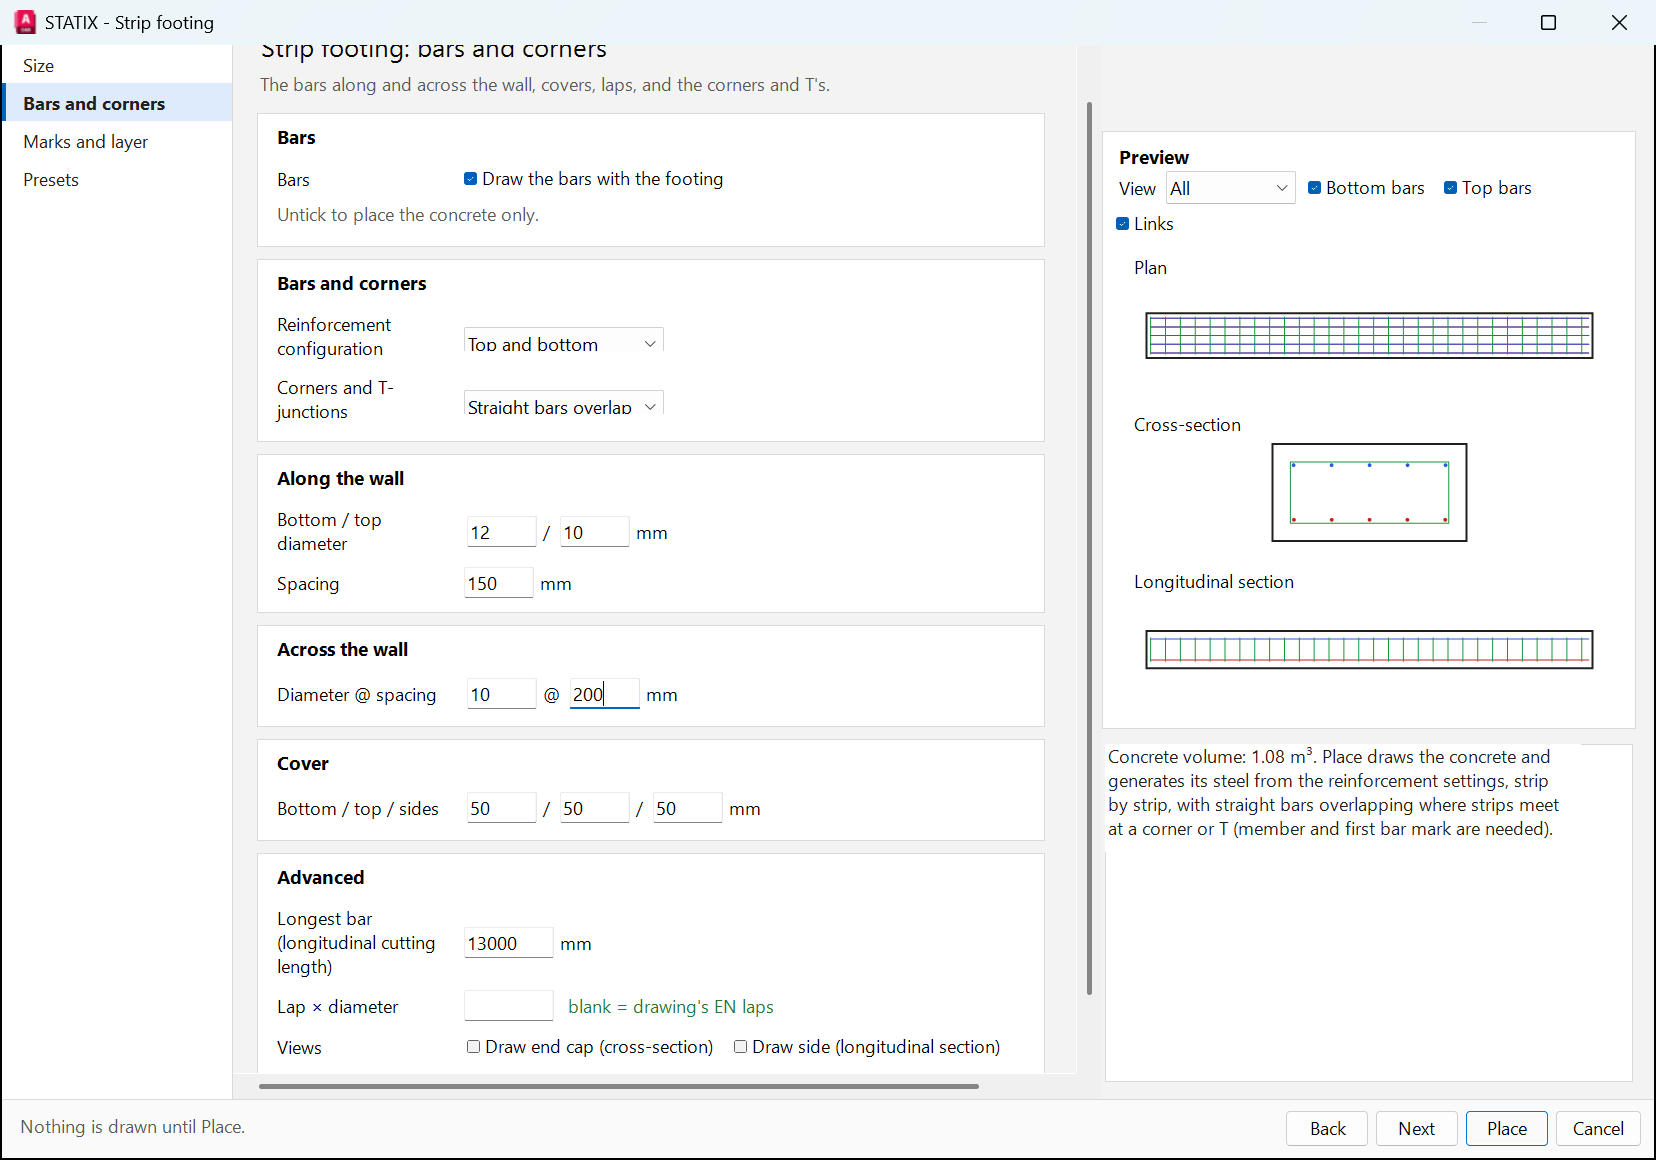Click the bottom bar diameter field
Viewport: 1656px width, 1160px height.
coord(501,532)
